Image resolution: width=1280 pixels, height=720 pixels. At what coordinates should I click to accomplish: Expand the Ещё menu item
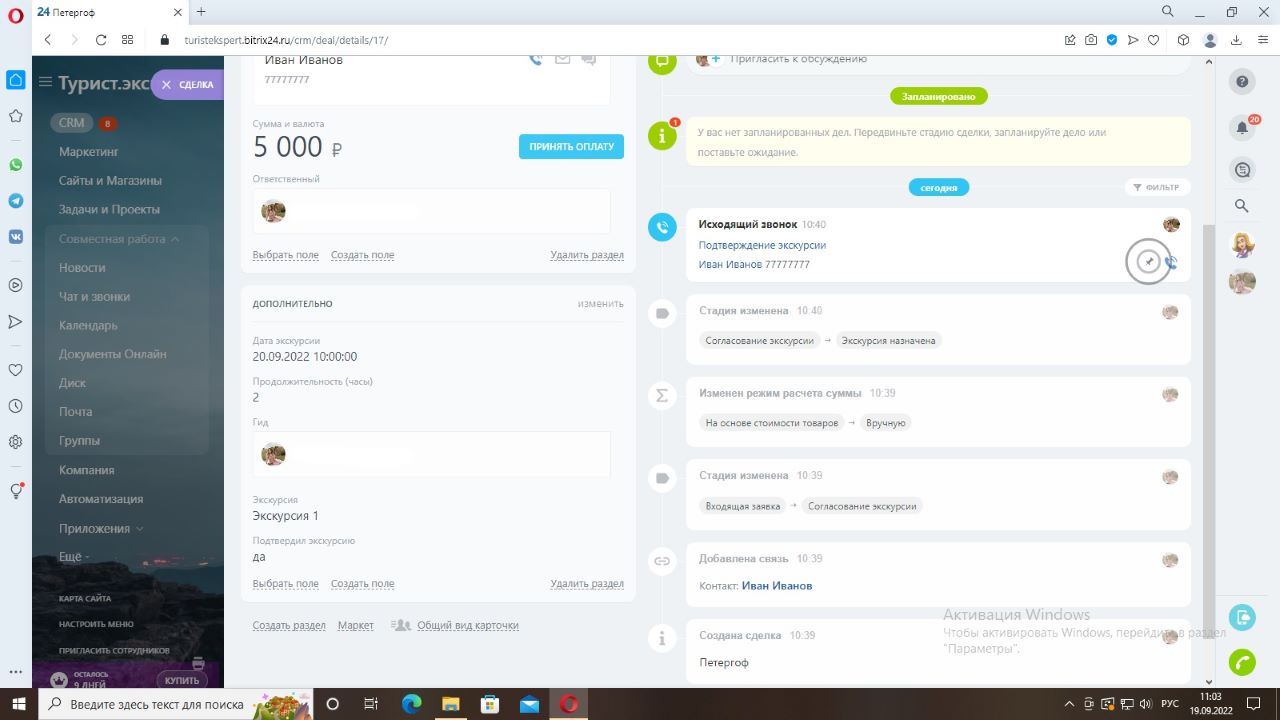(x=74, y=556)
